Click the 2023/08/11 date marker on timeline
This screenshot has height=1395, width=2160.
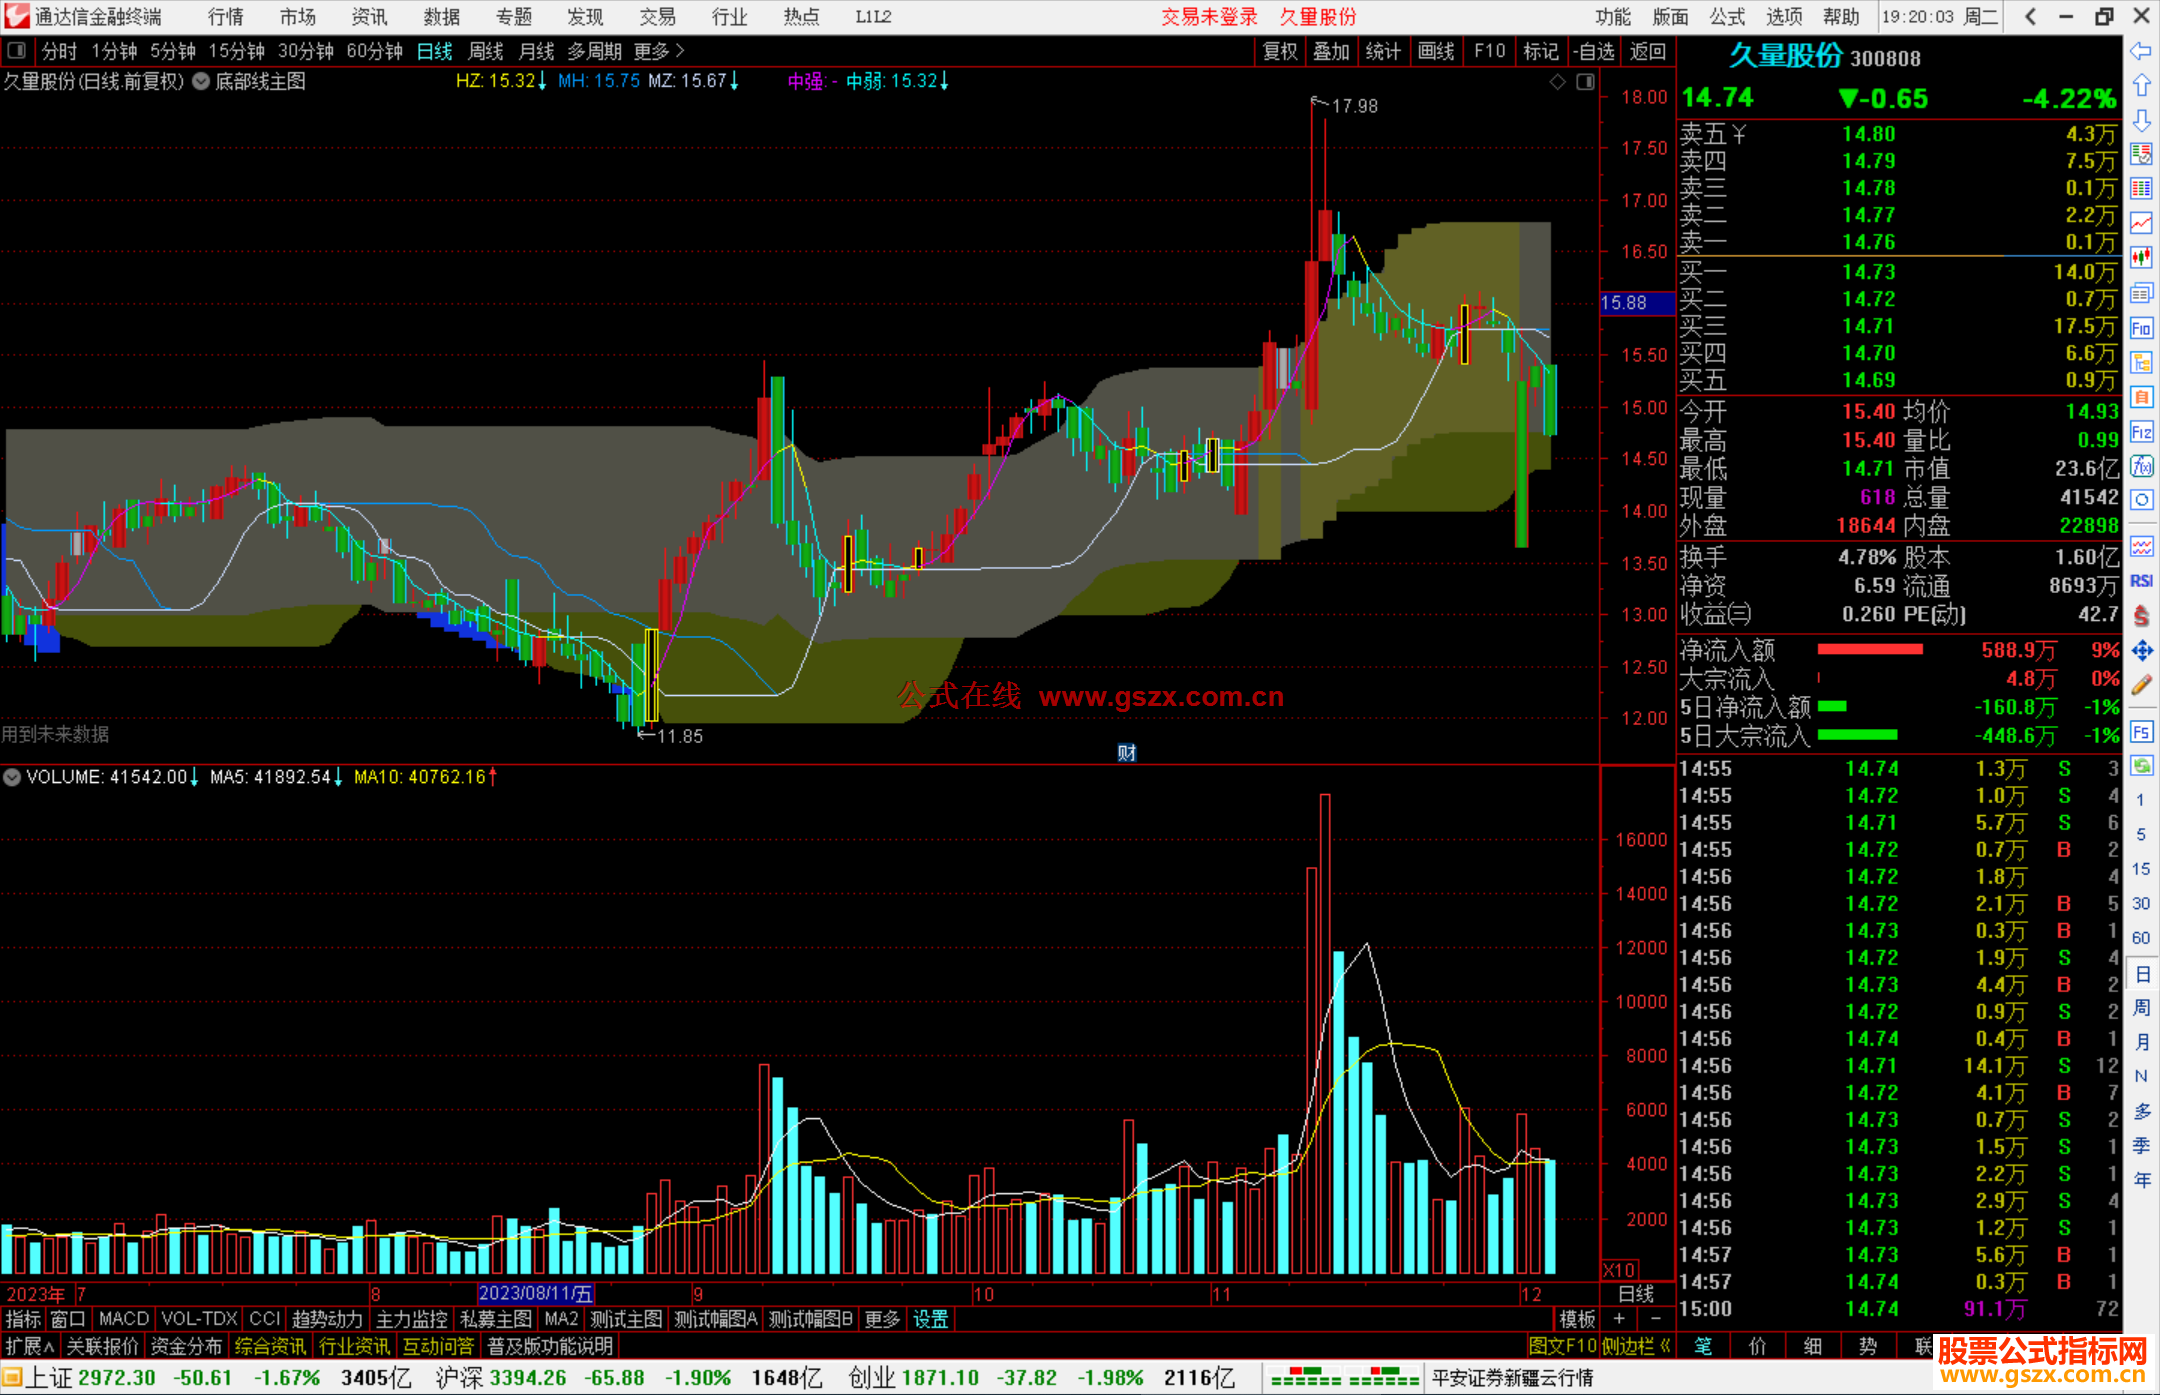(535, 1293)
